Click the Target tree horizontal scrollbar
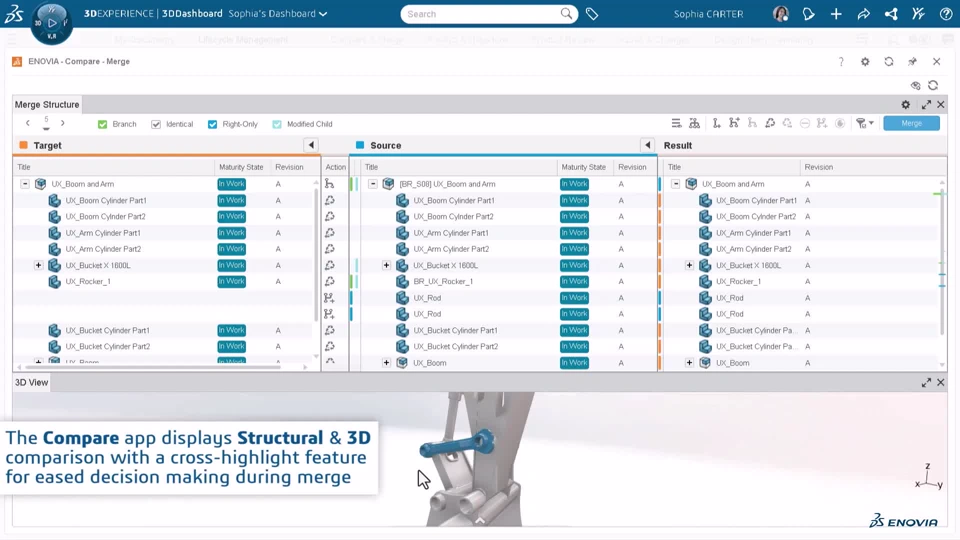Image resolution: width=960 pixels, height=540 pixels. click(153, 367)
